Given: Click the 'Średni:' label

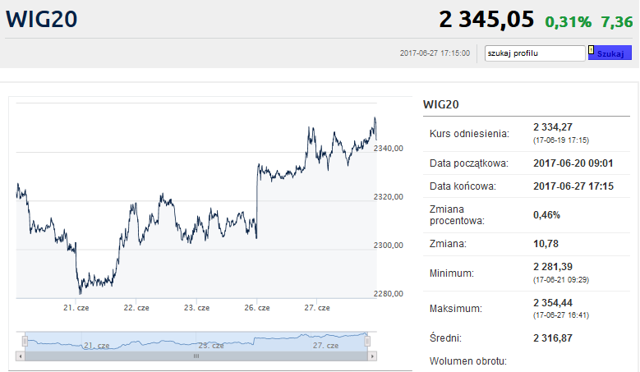Looking at the screenshot, I should (x=445, y=338).
